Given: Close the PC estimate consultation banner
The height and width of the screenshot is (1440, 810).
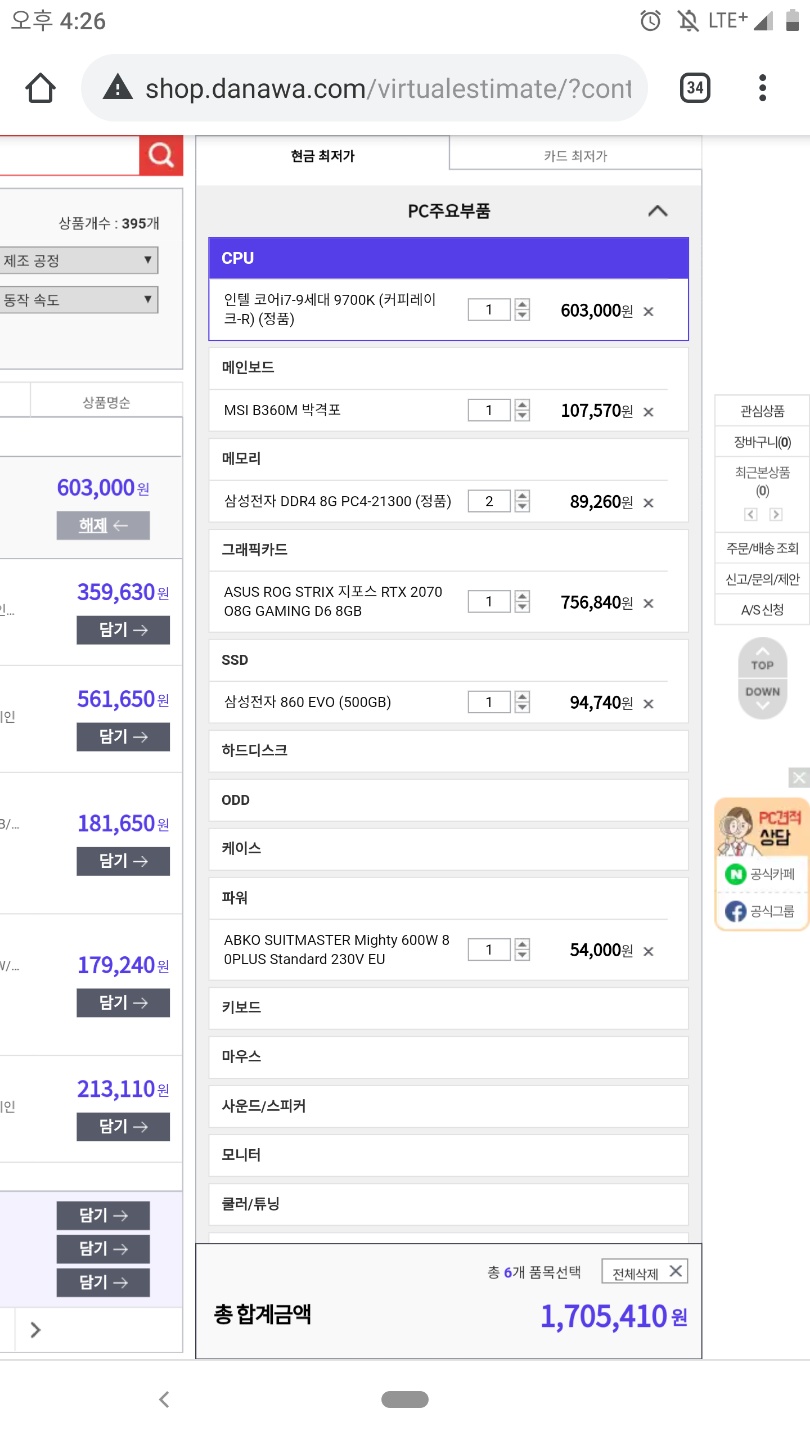Looking at the screenshot, I should click(x=798, y=777).
